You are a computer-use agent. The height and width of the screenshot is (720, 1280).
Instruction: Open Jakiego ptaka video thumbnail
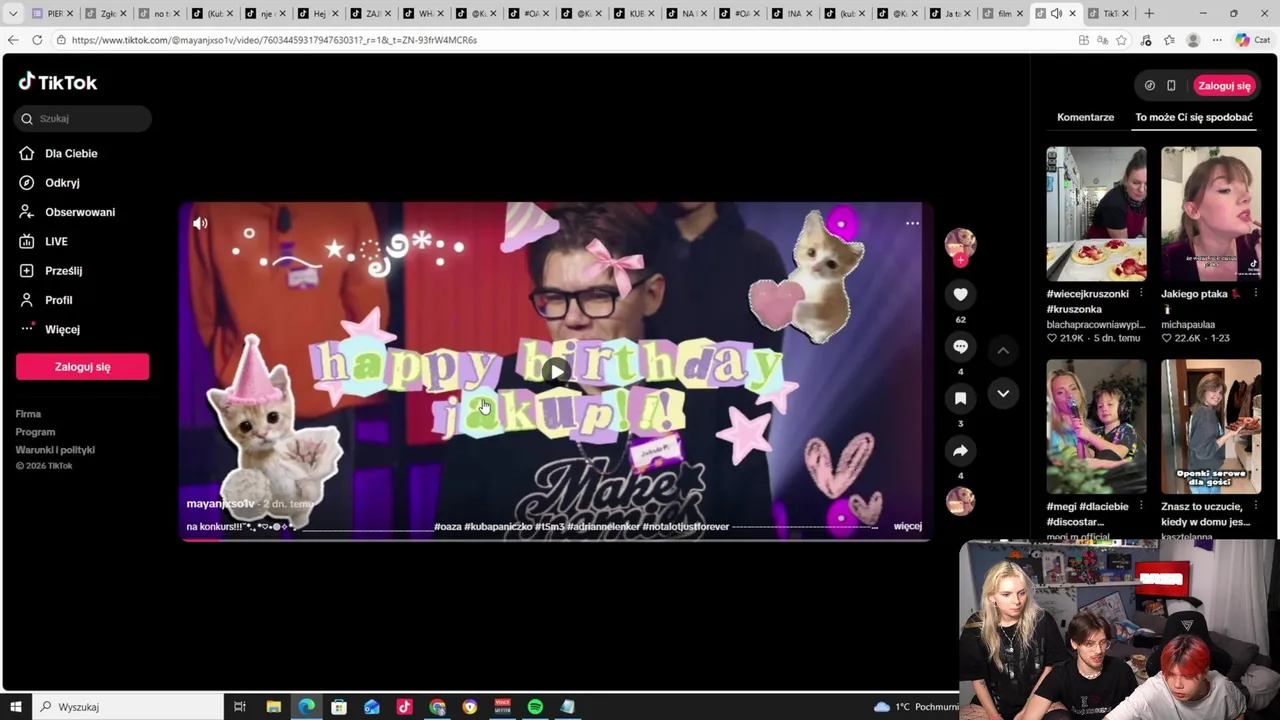[1211, 214]
